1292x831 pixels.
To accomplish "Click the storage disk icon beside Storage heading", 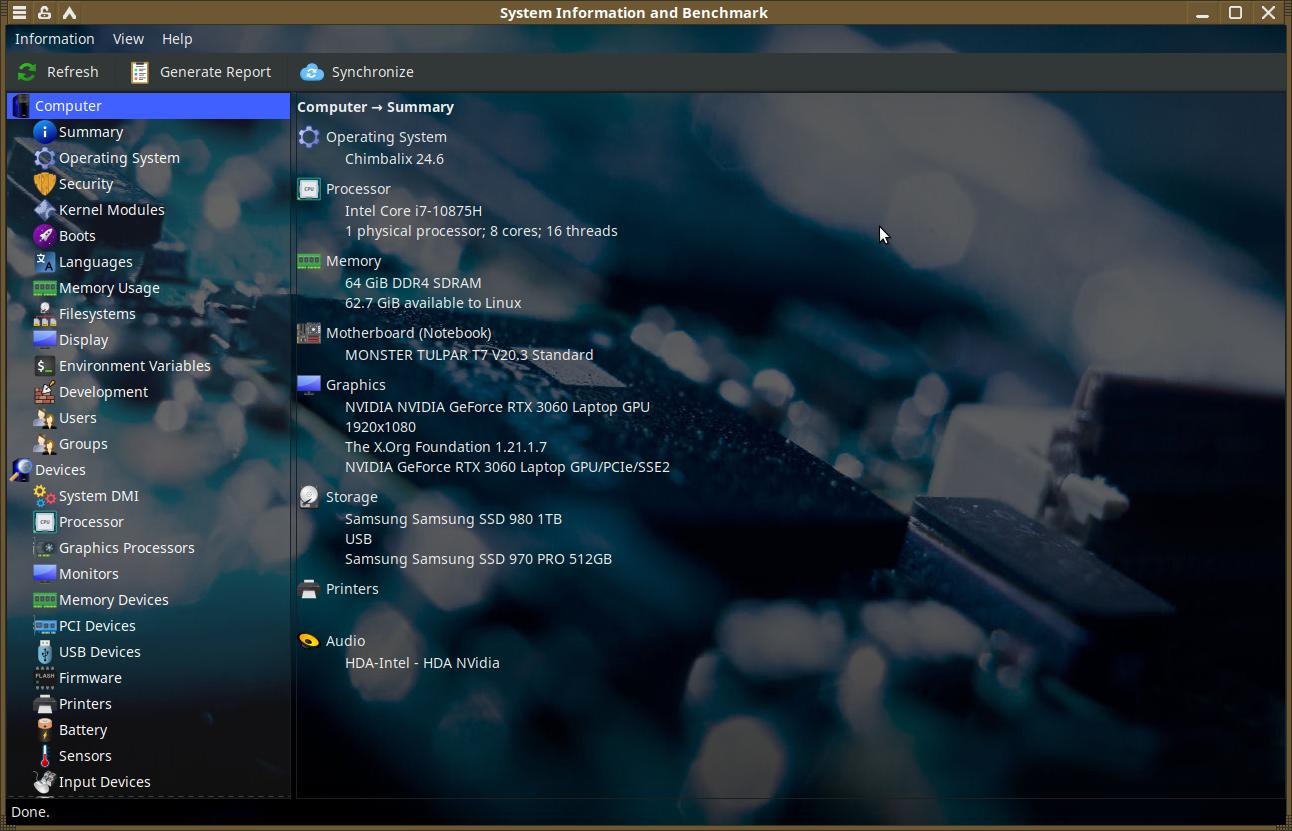I will coord(309,497).
